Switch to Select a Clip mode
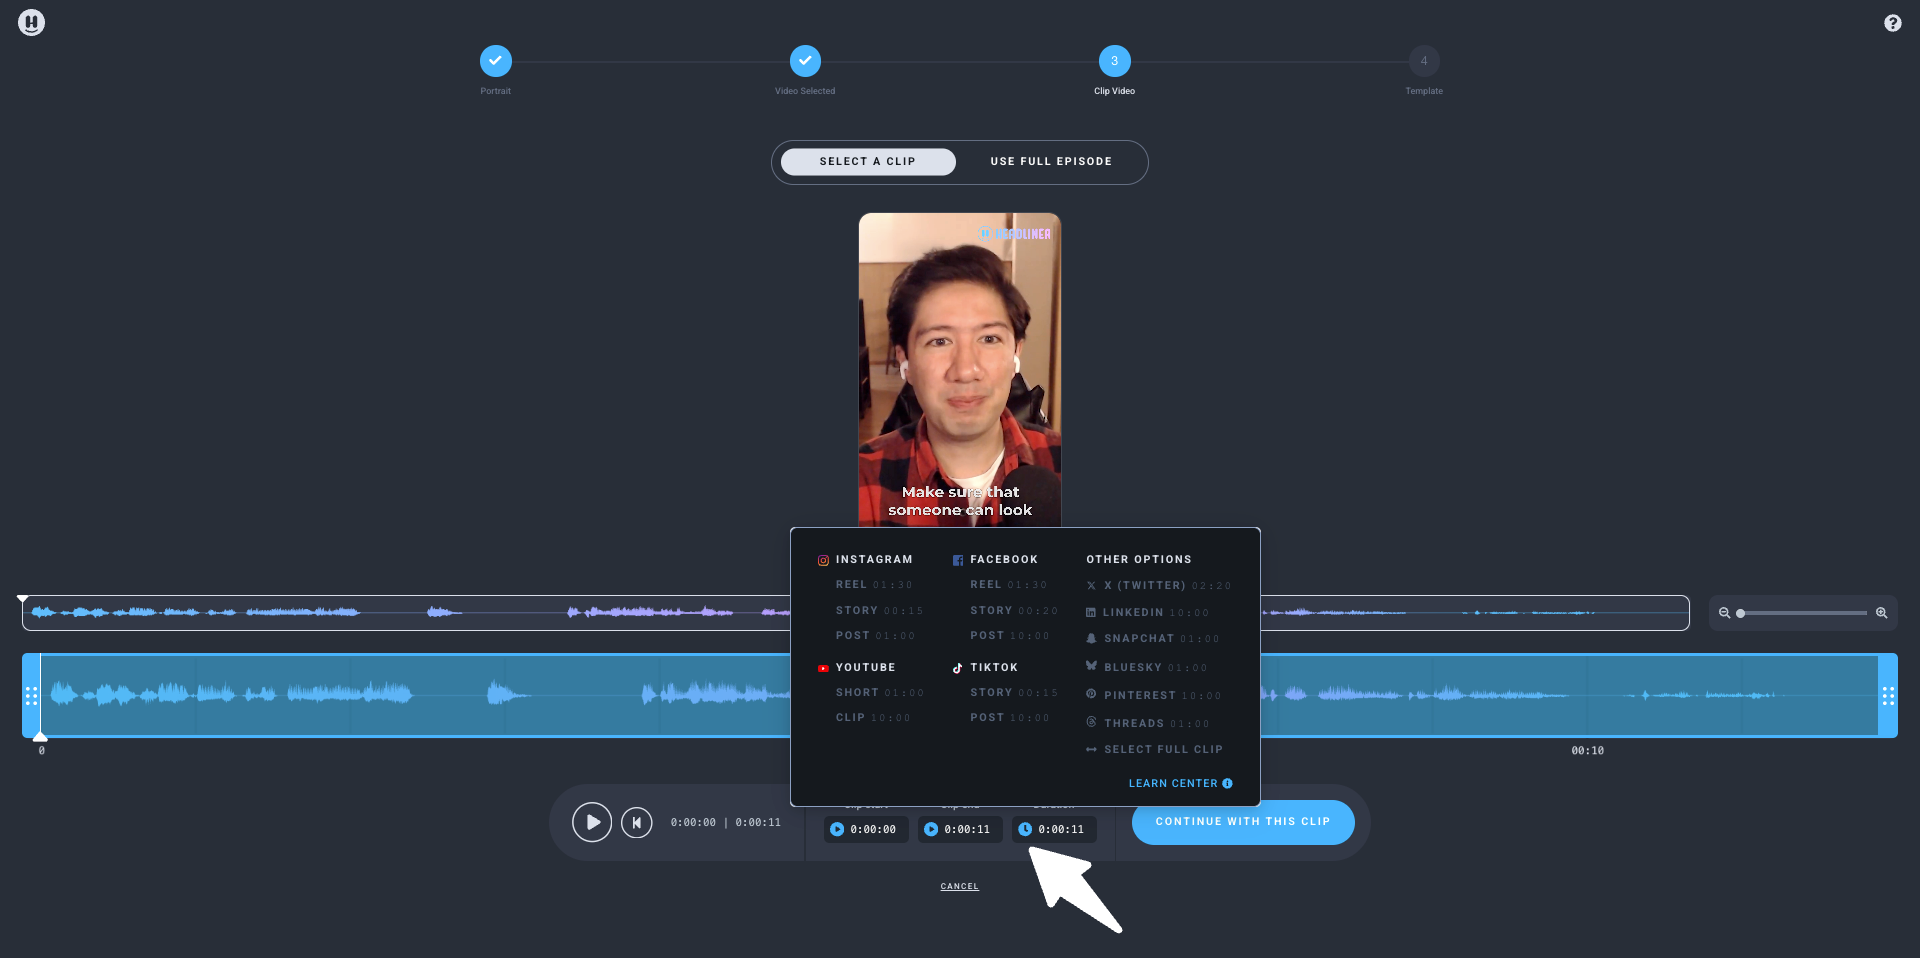This screenshot has height=958, width=1920. pos(867,162)
